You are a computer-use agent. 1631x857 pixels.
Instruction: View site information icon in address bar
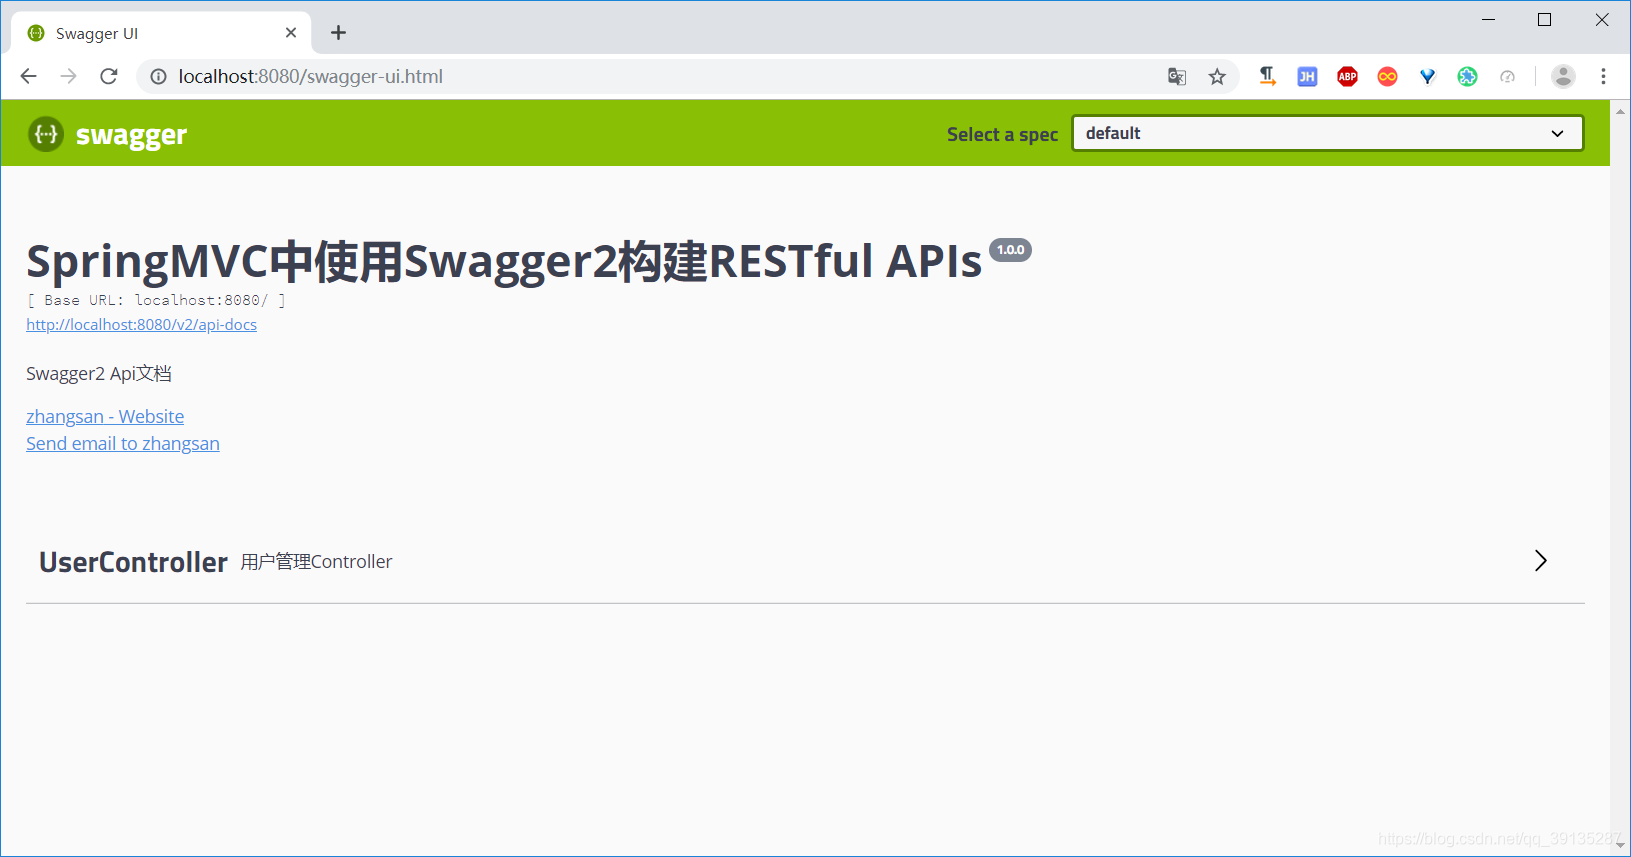tap(158, 76)
